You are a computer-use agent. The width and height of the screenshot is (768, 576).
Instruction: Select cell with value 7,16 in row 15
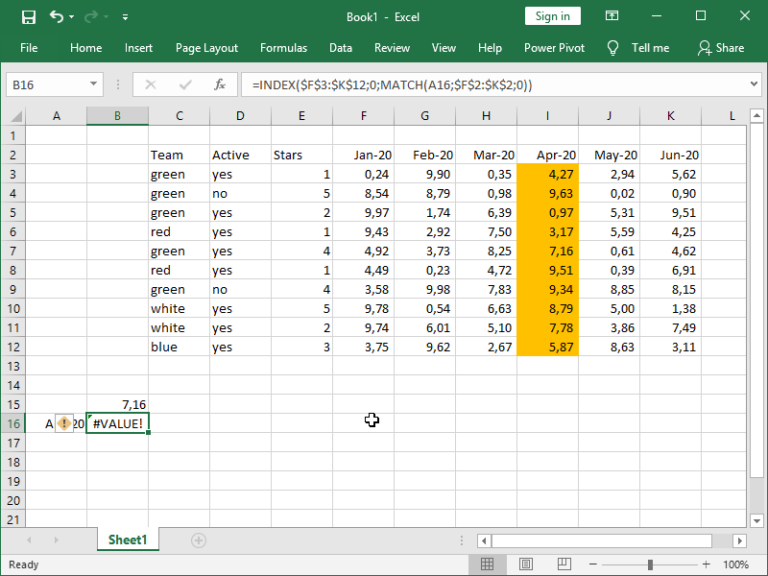118,405
